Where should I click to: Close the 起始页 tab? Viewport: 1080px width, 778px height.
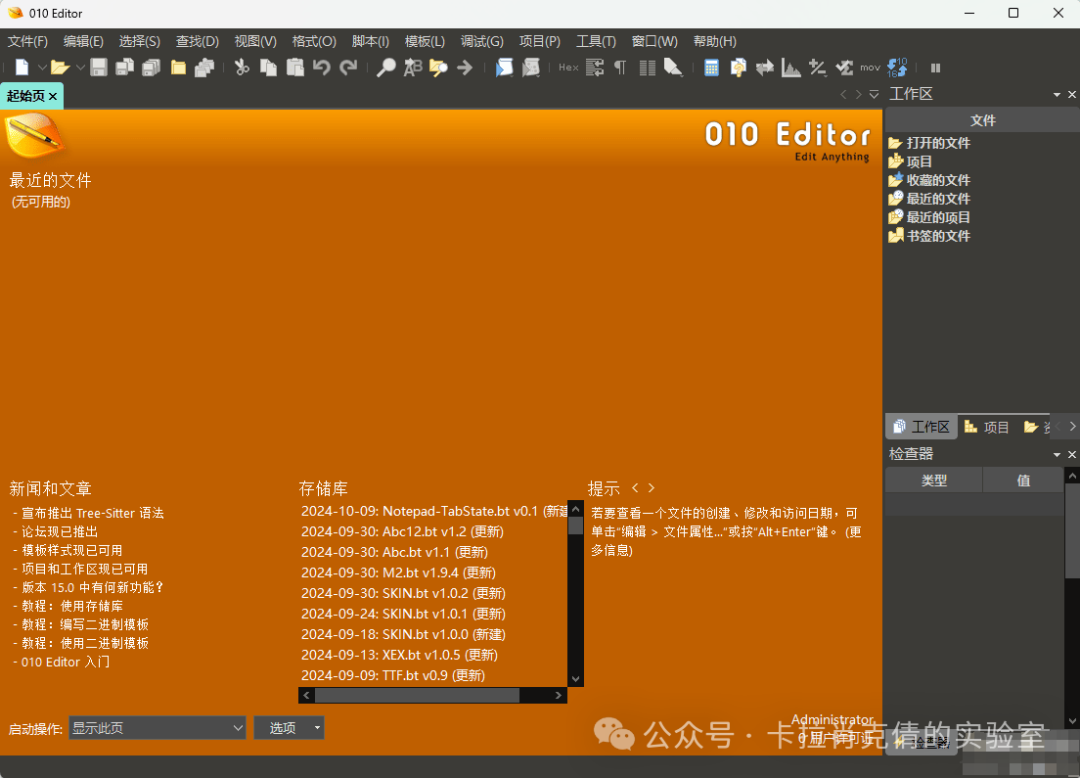click(53, 95)
